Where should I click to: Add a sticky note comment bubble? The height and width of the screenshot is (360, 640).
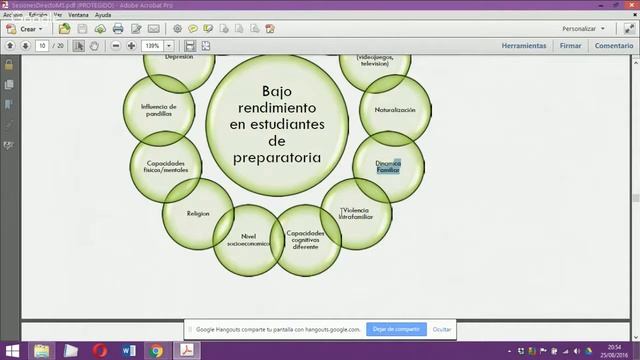[x=193, y=29]
